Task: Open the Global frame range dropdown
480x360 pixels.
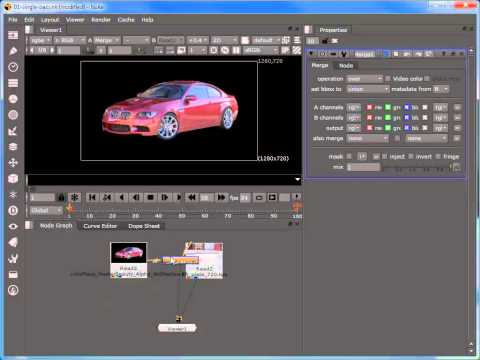Action: tap(46, 211)
